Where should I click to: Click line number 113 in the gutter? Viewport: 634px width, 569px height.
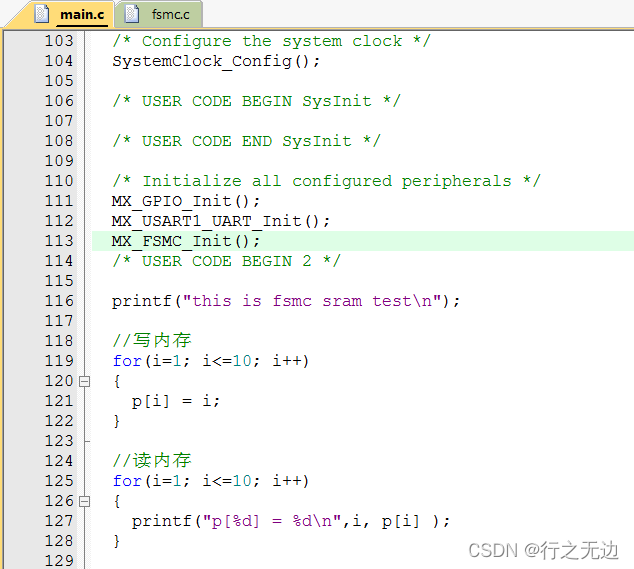[59, 241]
